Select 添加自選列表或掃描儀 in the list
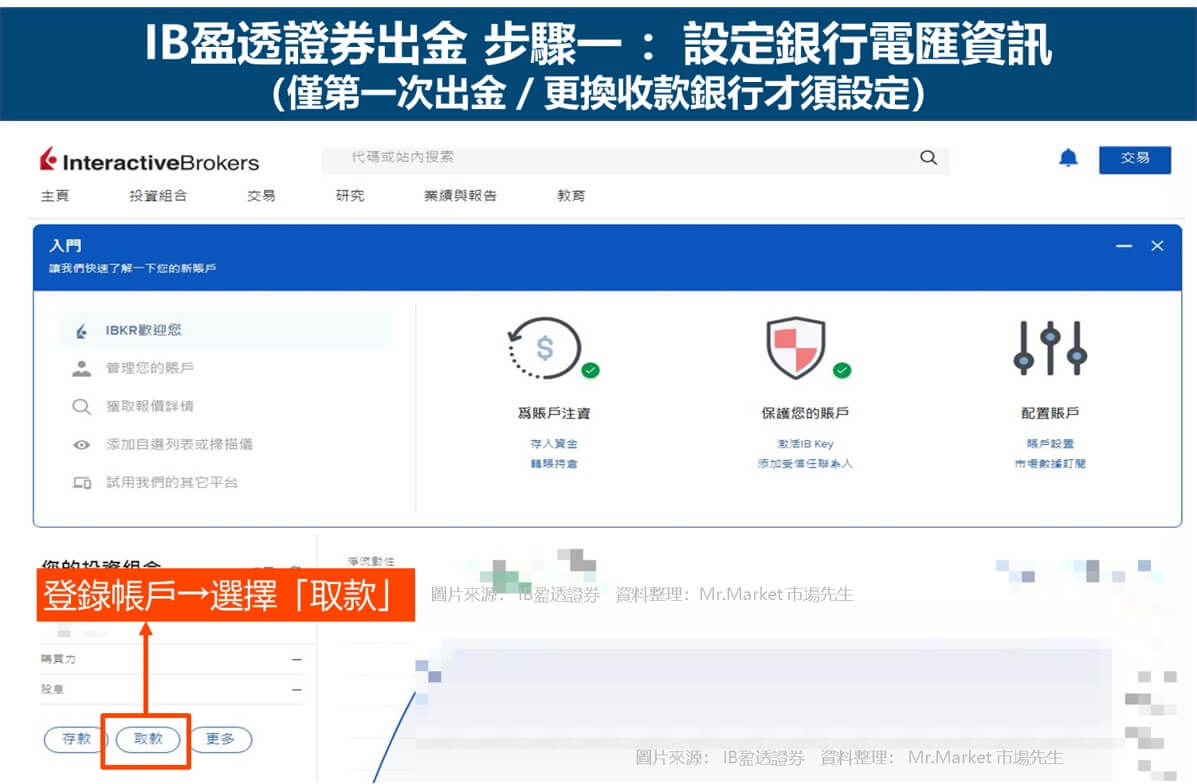The width and height of the screenshot is (1197, 784). tap(179, 444)
